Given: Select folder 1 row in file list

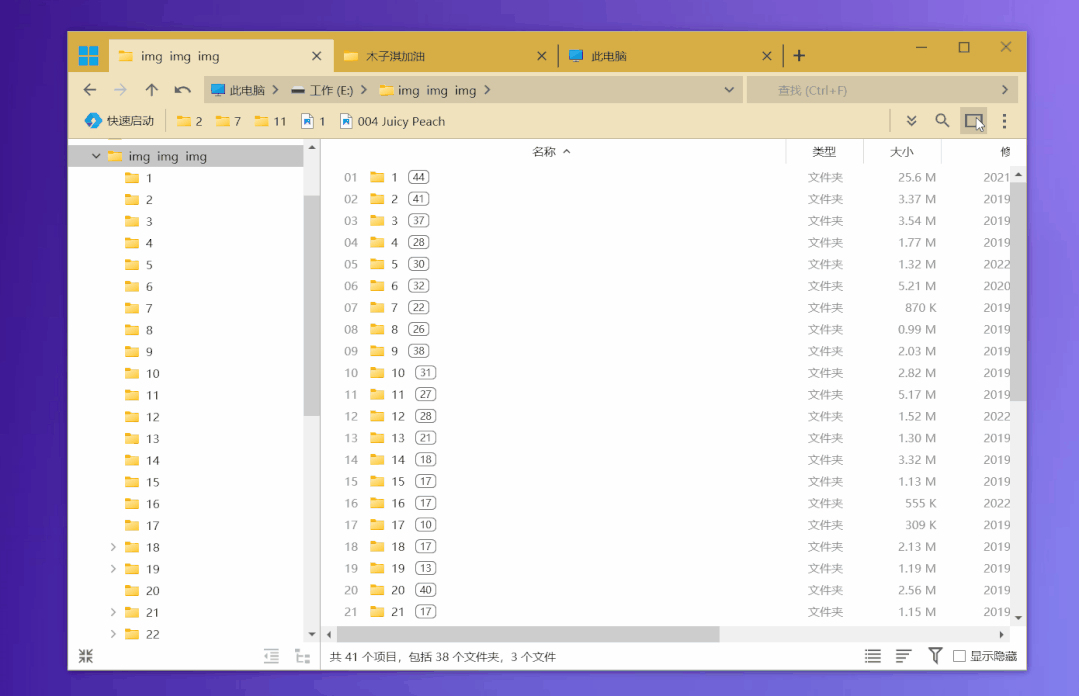Looking at the screenshot, I should (x=667, y=178).
